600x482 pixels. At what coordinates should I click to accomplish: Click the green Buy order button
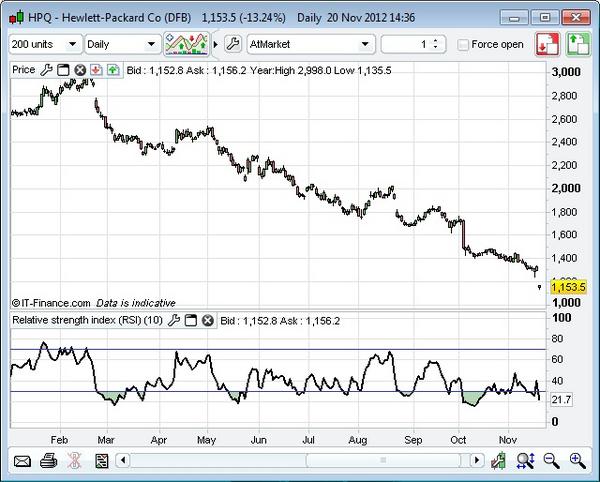click(578, 45)
